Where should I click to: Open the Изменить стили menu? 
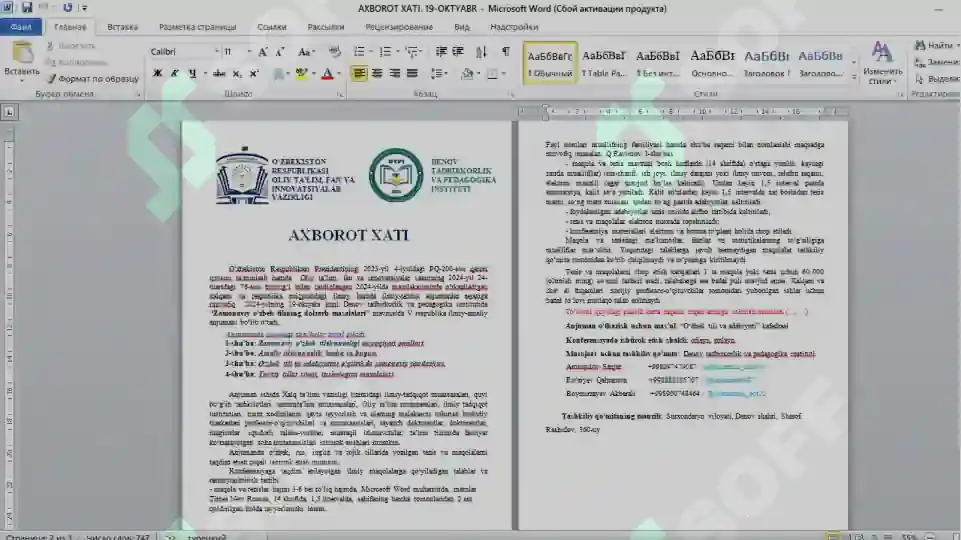point(882,63)
